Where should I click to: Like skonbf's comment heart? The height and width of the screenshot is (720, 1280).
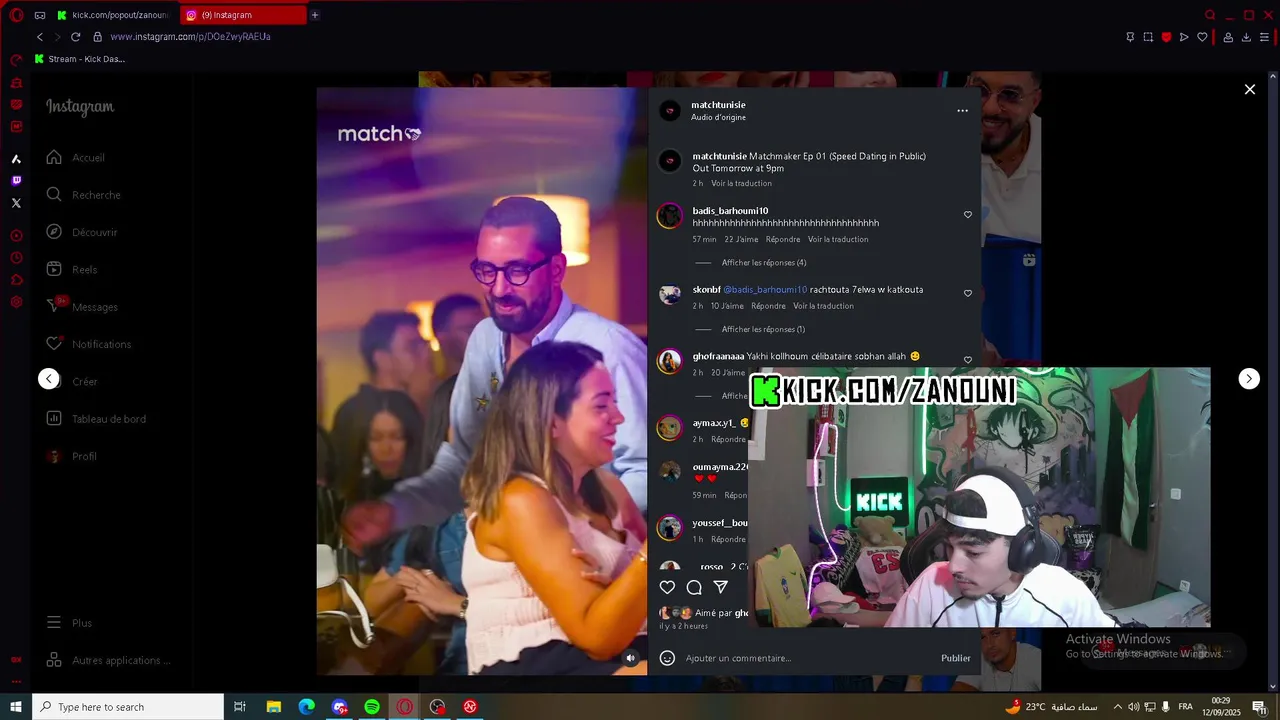pyautogui.click(x=967, y=294)
